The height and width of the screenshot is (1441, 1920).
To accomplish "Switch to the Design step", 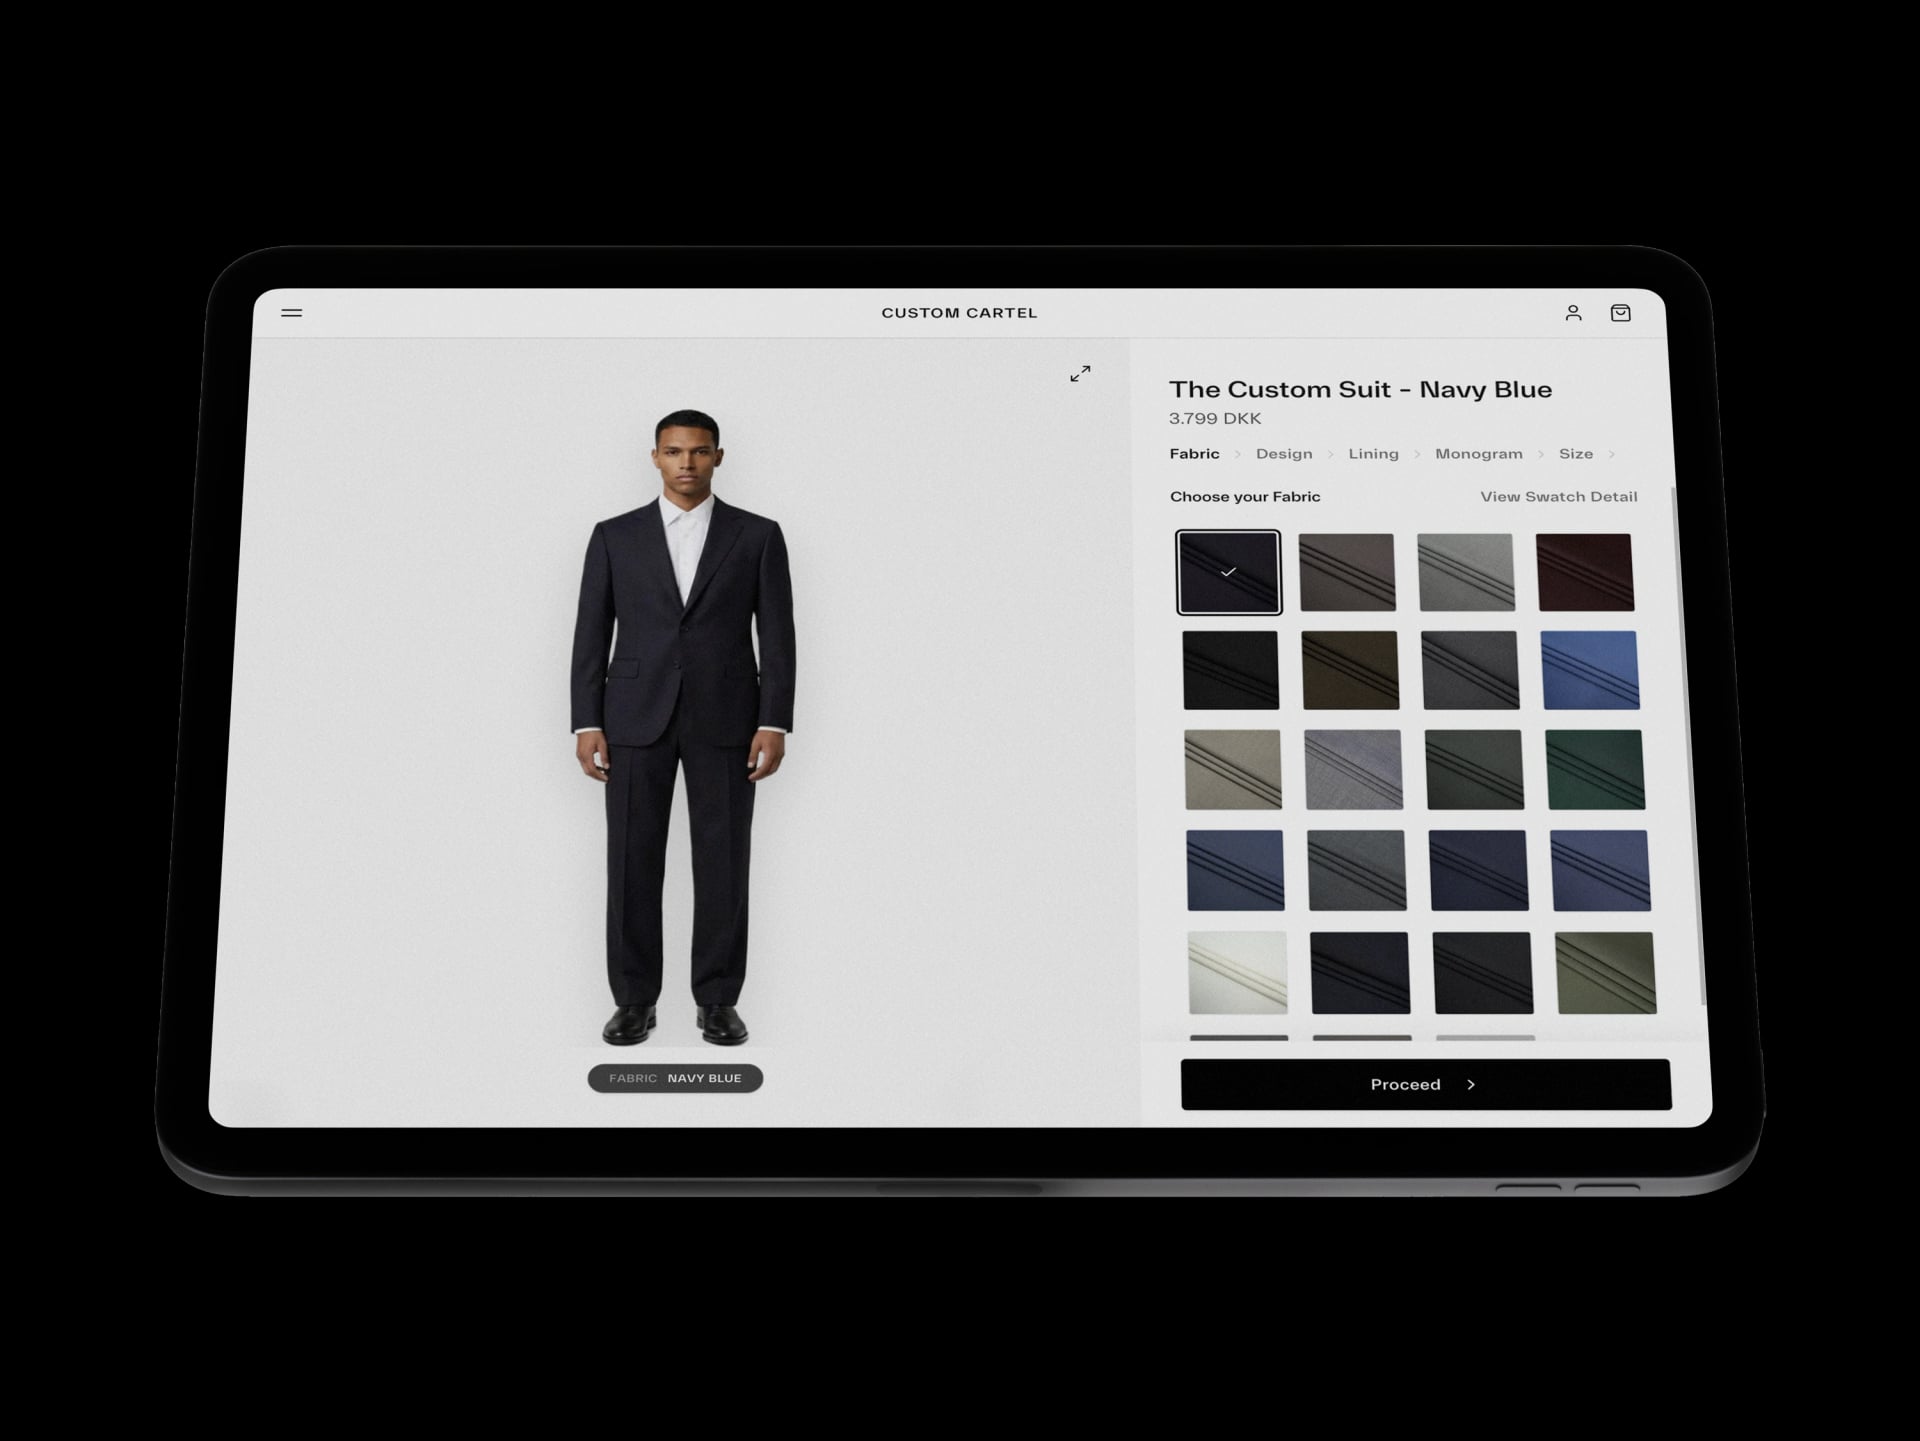I will click(1284, 454).
